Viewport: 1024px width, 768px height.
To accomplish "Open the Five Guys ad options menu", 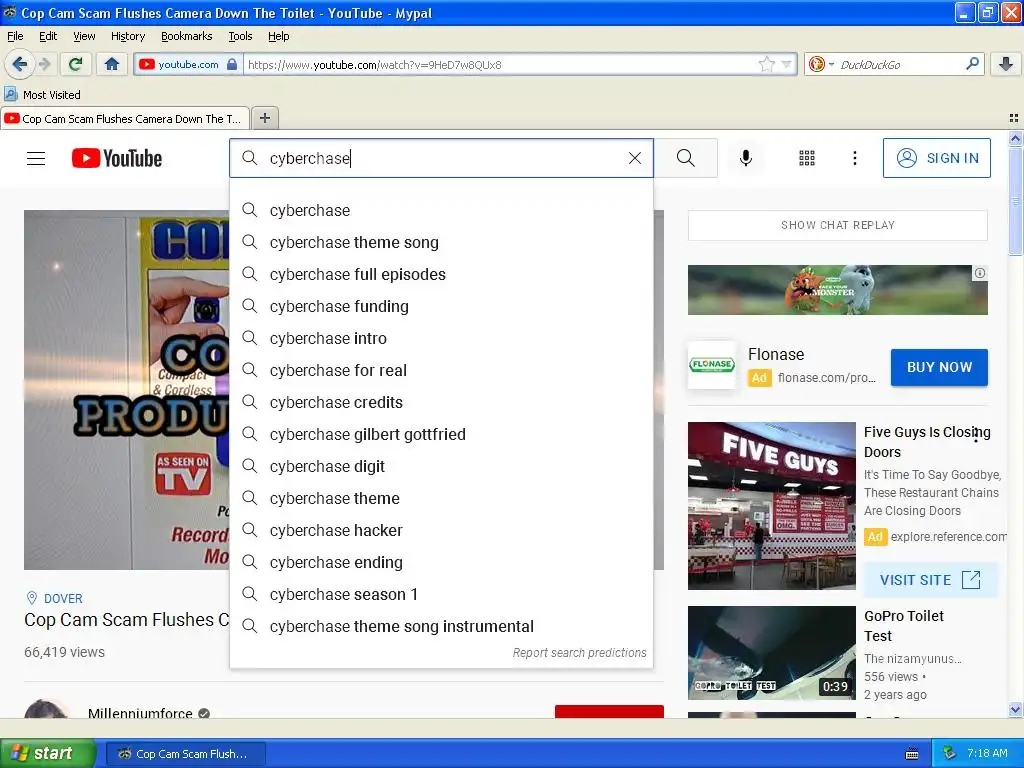I will (976, 436).
